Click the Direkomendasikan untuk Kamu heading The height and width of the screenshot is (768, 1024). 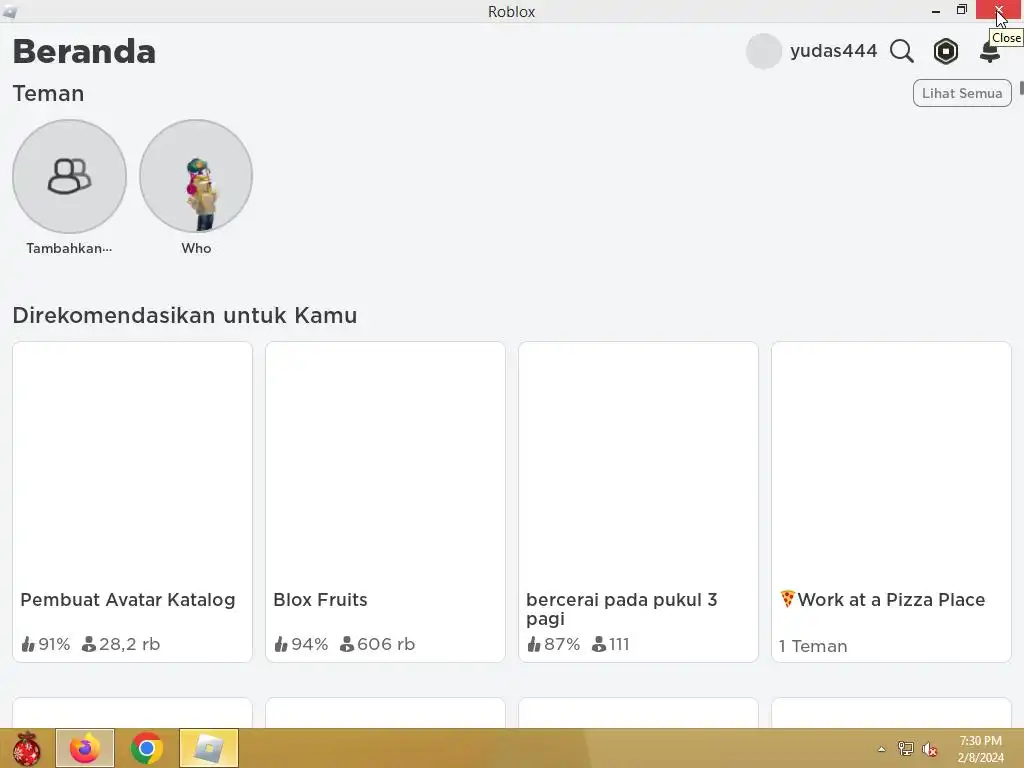tap(185, 315)
